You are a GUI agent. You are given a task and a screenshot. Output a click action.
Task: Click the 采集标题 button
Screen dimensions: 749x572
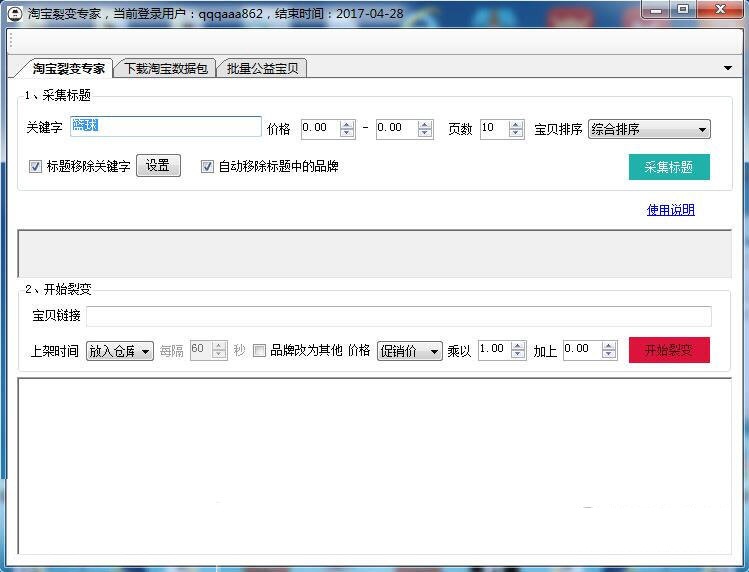tap(669, 167)
